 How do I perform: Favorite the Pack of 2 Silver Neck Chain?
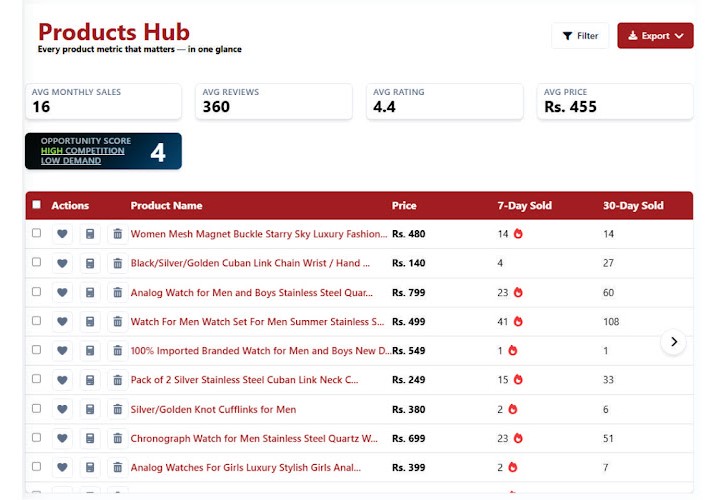point(62,380)
